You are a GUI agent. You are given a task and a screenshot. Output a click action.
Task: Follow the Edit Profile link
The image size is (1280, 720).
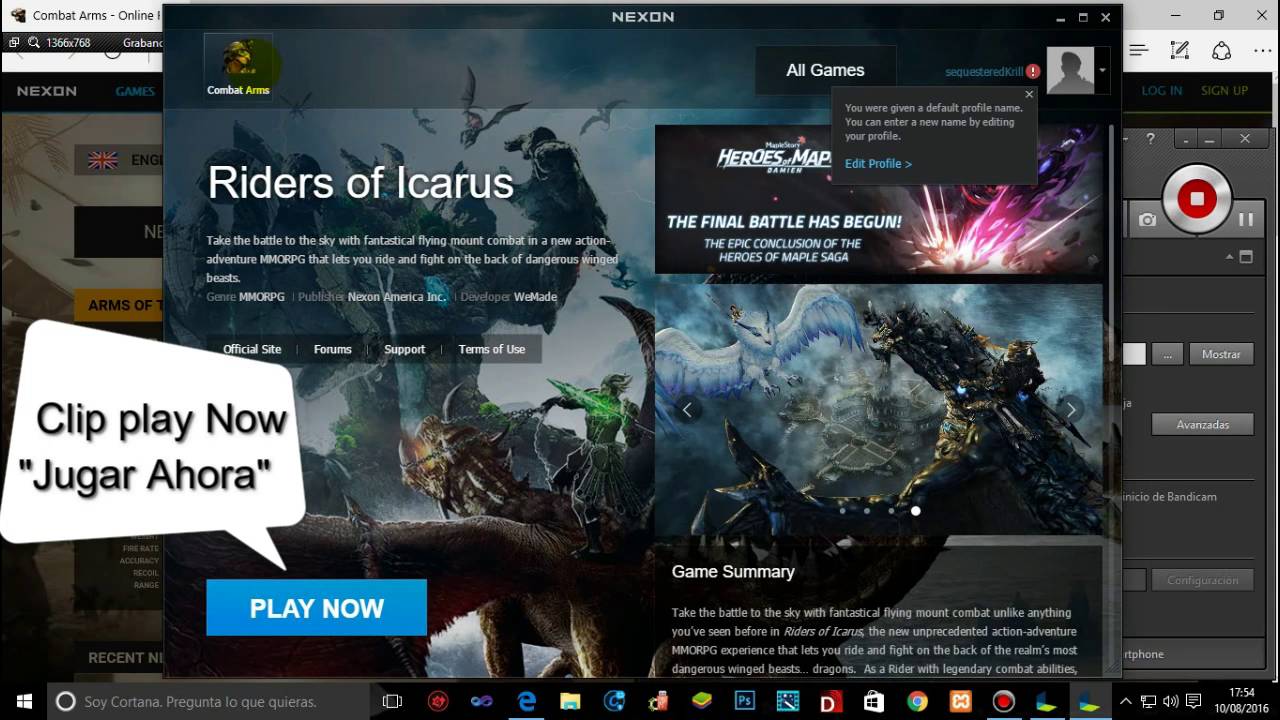(x=878, y=164)
